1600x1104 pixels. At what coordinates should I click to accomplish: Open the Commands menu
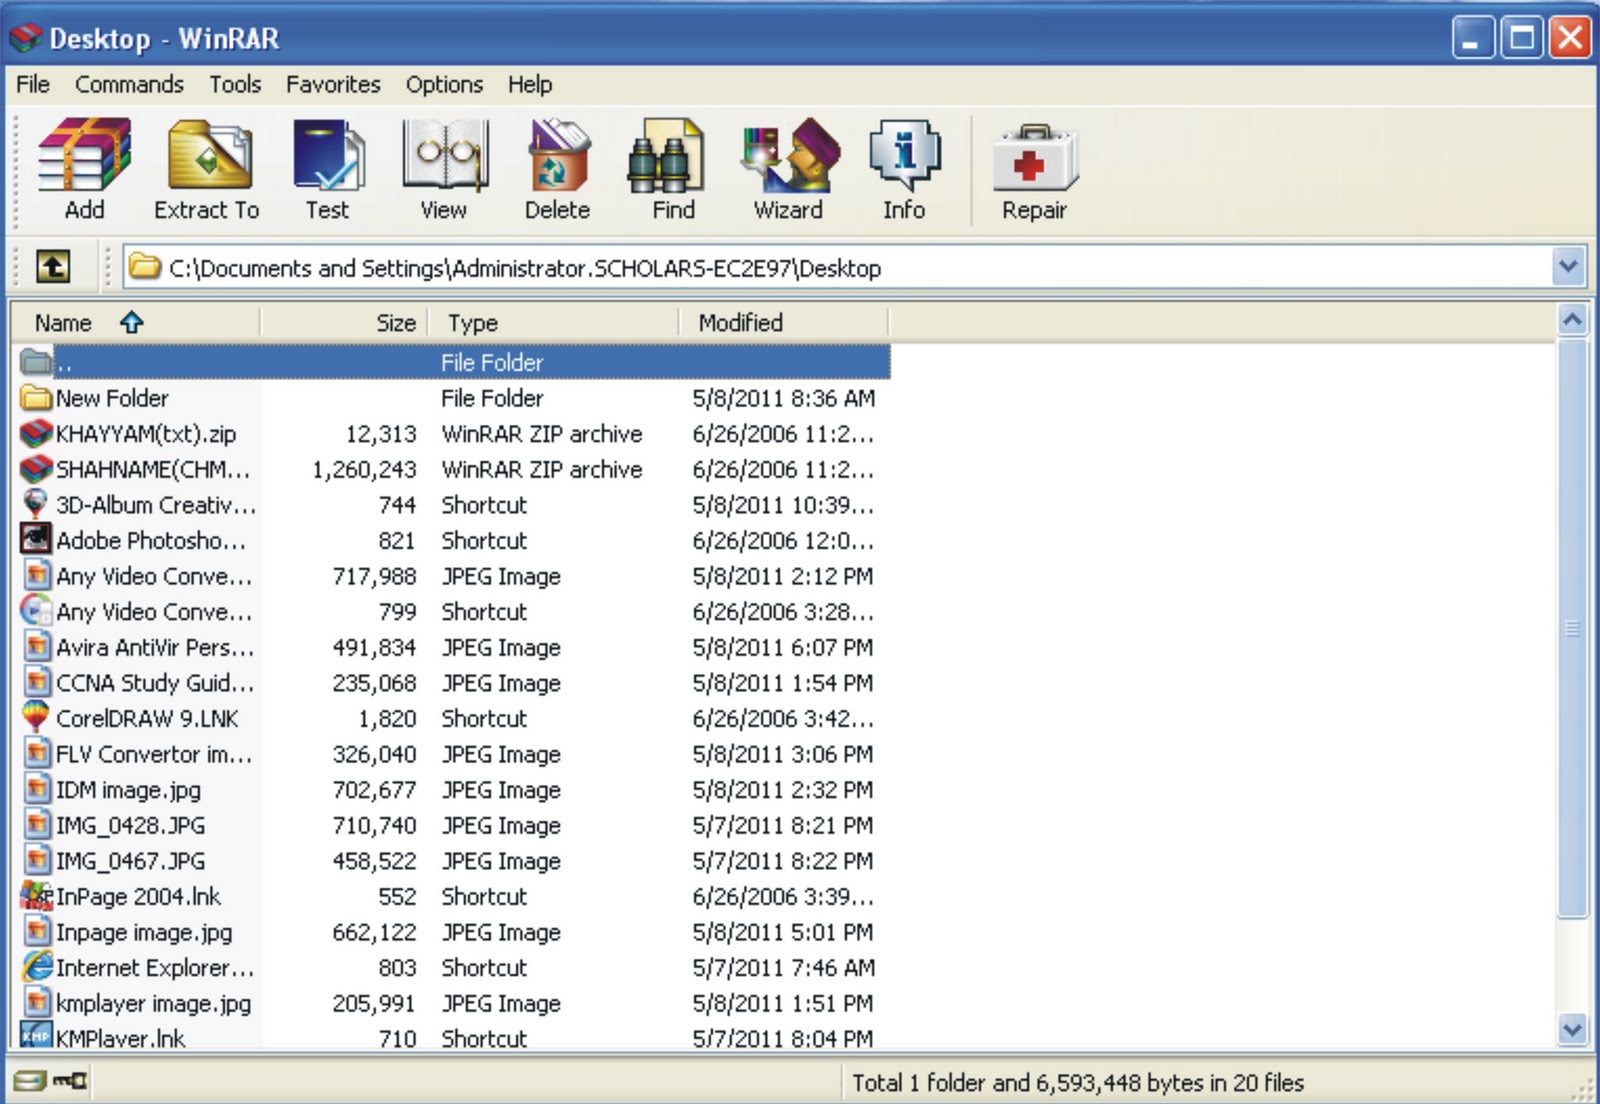point(129,84)
